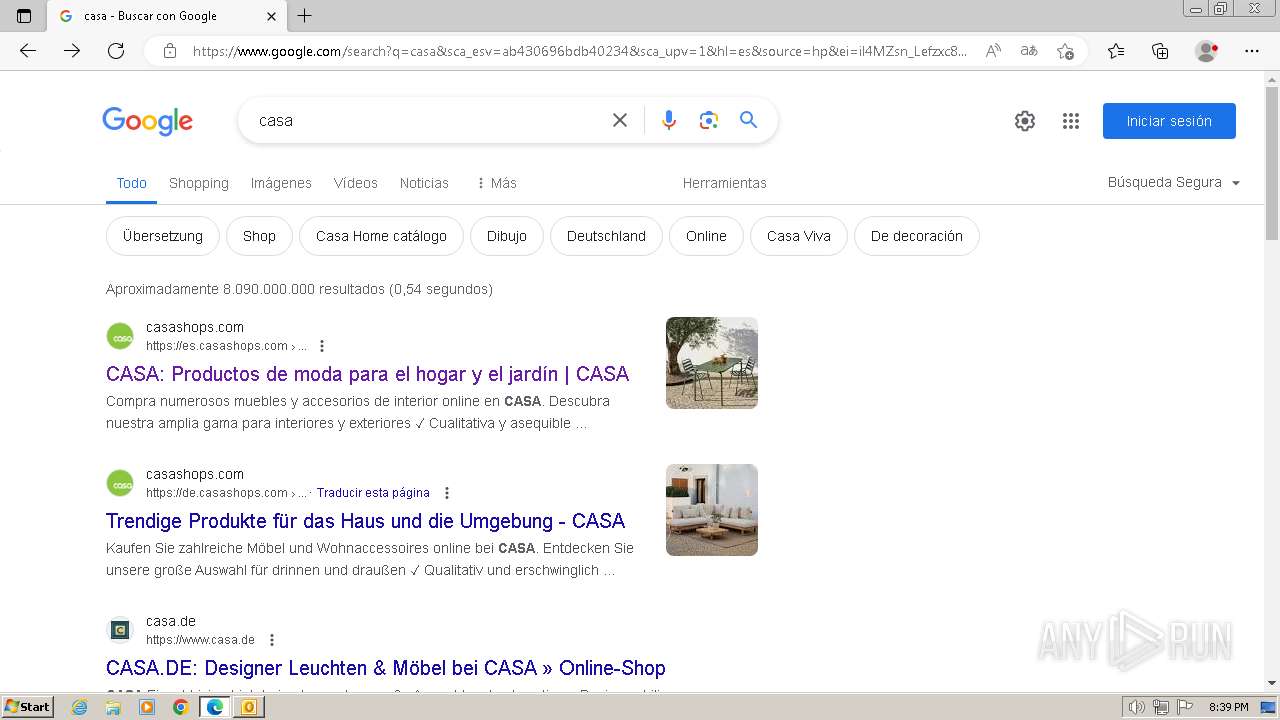Select the Shop suggestion chip

[x=259, y=236]
